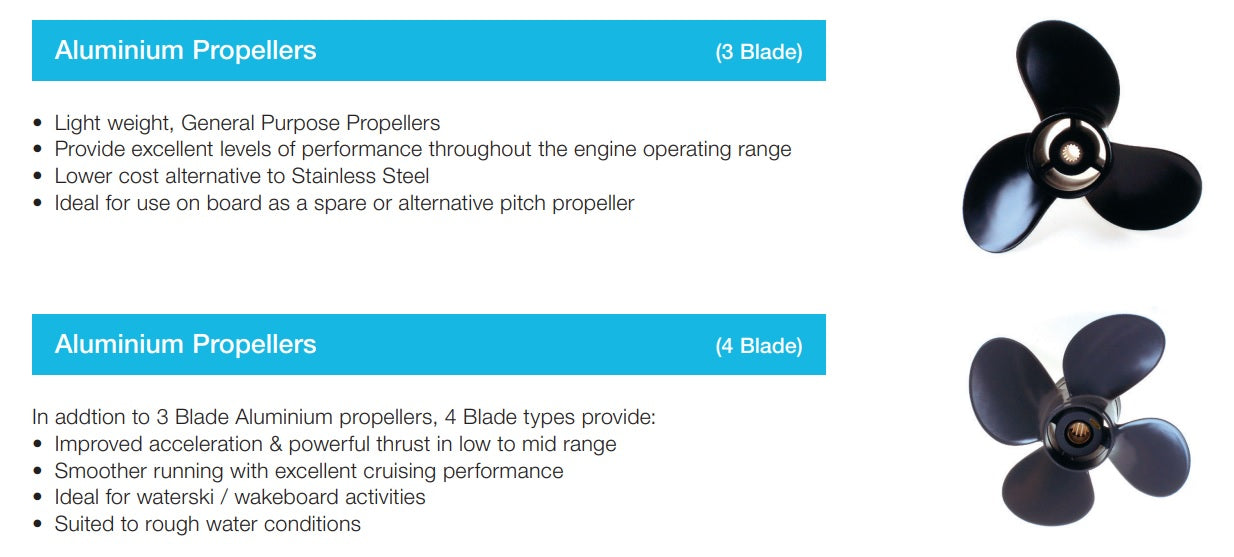Click the bullet dot before "Smoother running"
The height and width of the screenshot is (557, 1234).
(x=38, y=471)
